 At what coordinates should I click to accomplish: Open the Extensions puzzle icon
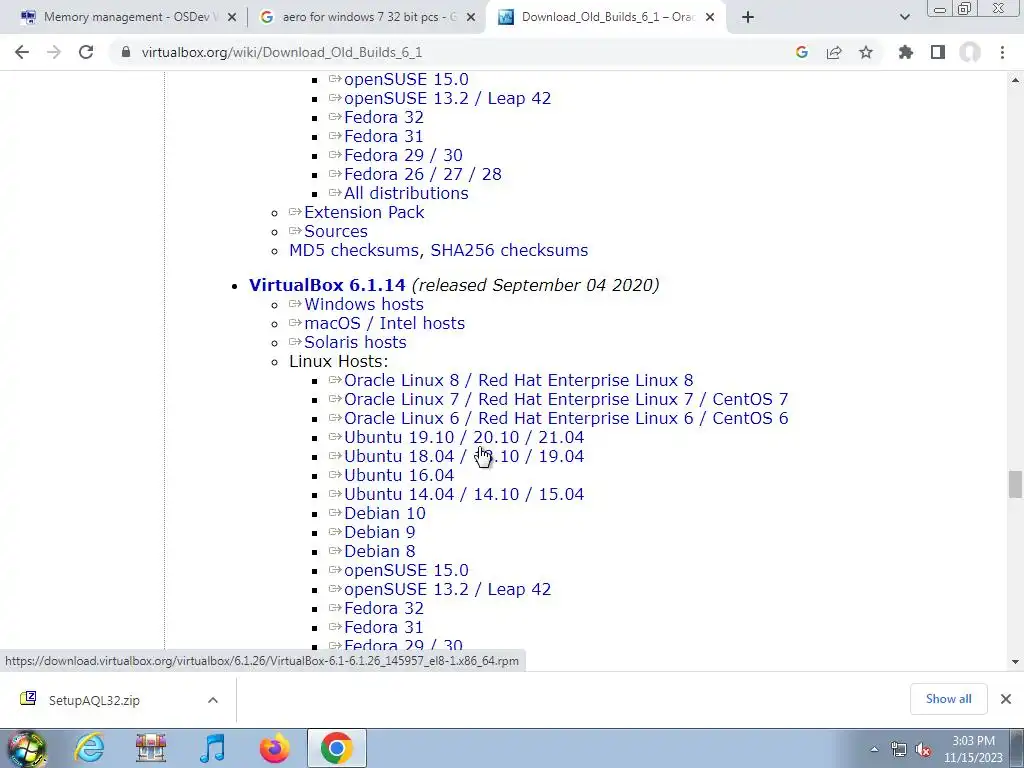[905, 52]
